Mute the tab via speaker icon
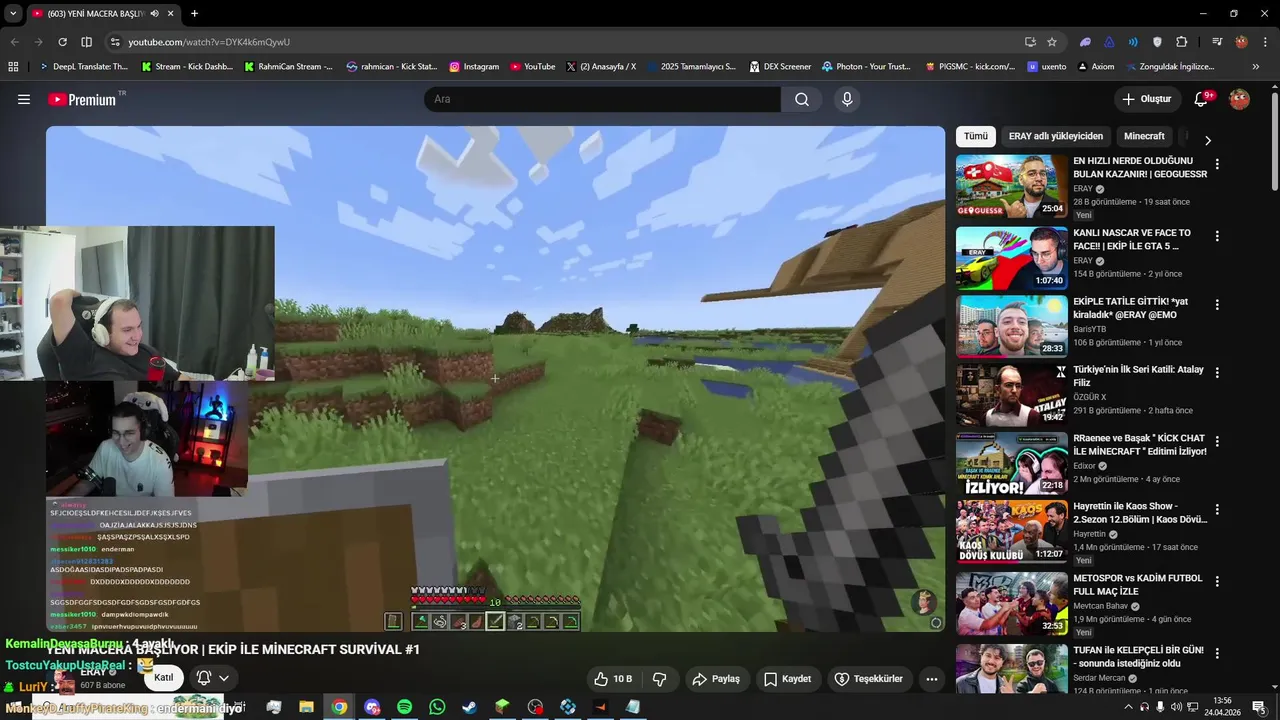This screenshot has width=1280, height=720. pyautogui.click(x=154, y=14)
